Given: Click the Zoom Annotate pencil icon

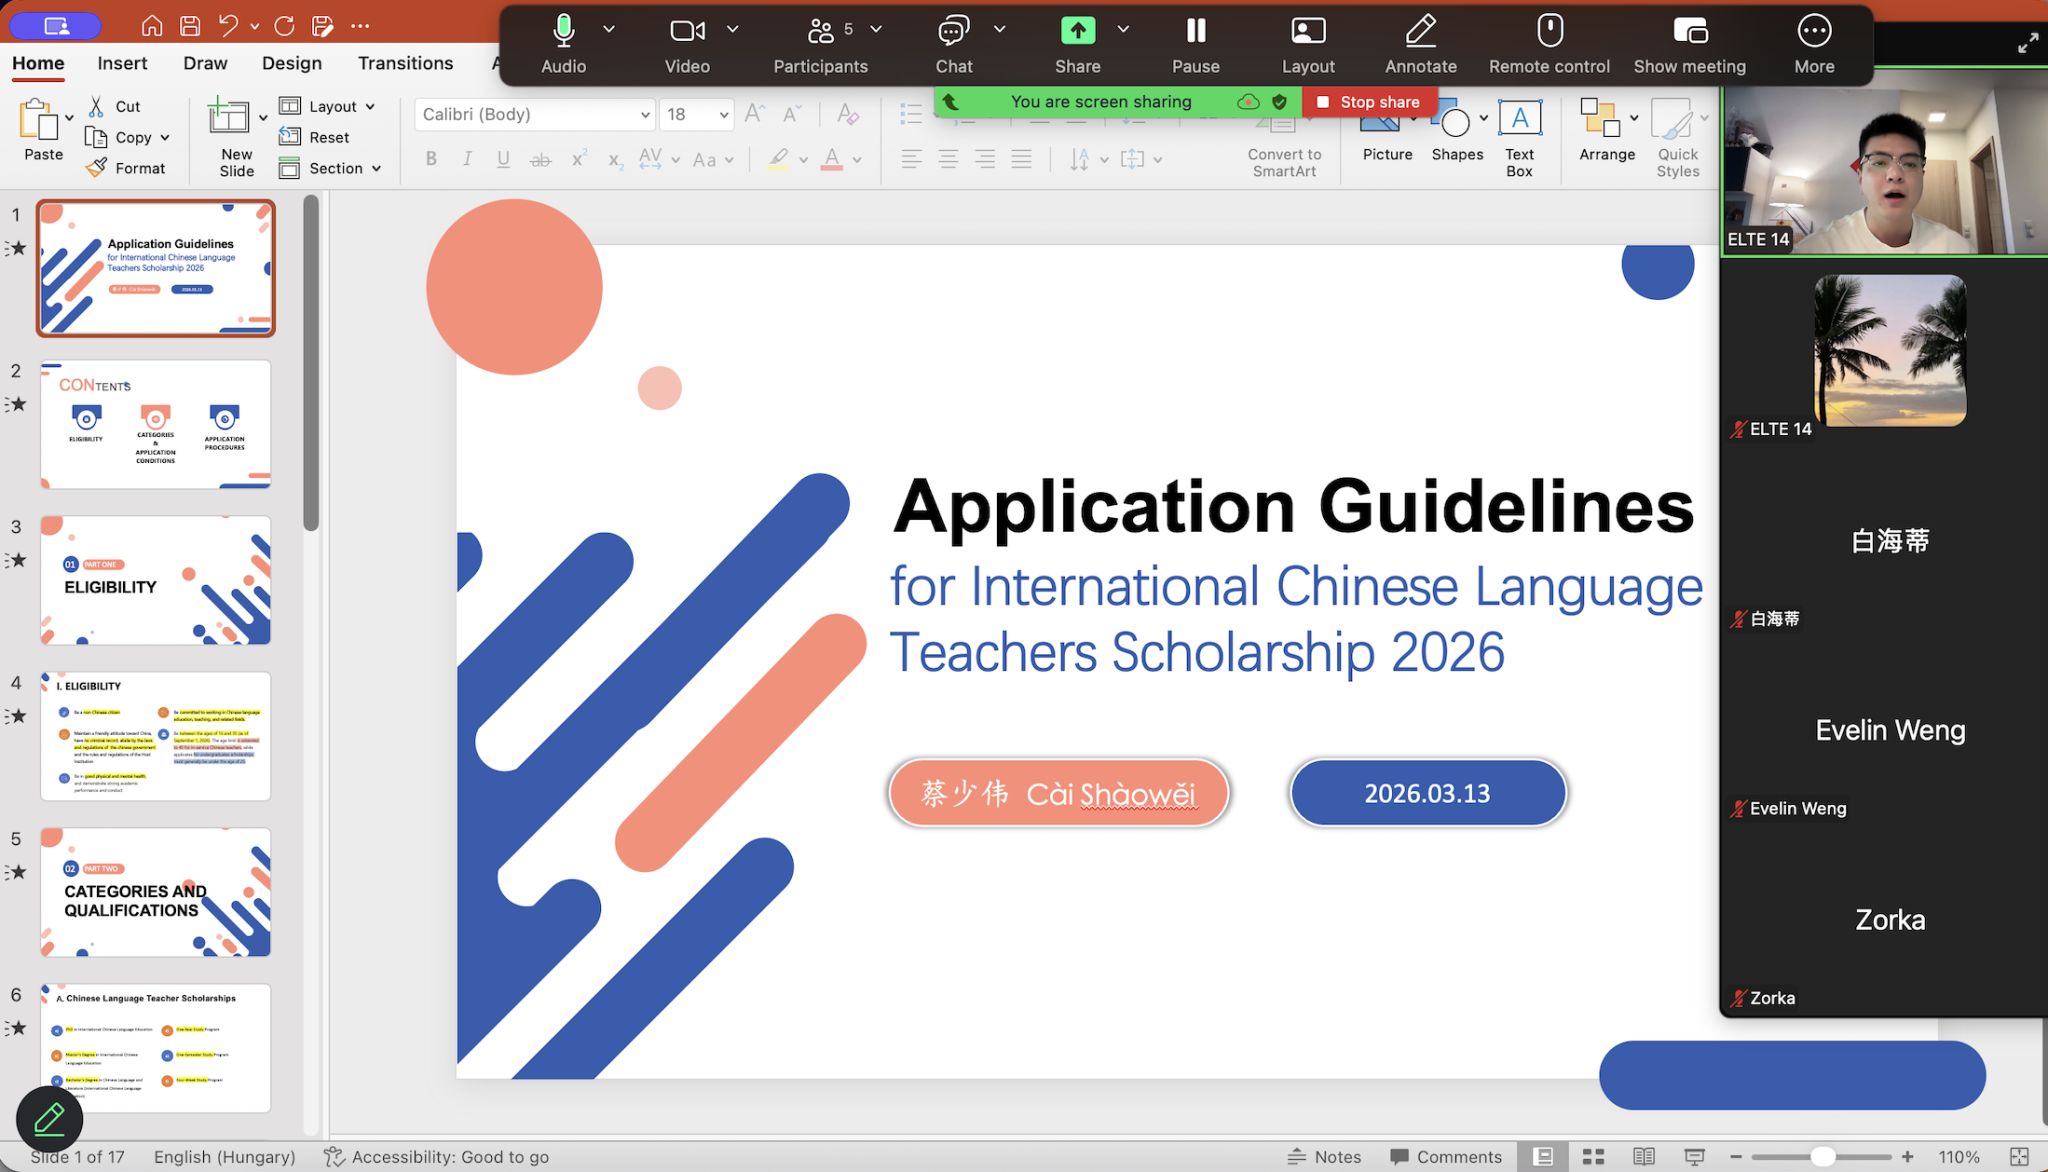Looking at the screenshot, I should (1420, 32).
